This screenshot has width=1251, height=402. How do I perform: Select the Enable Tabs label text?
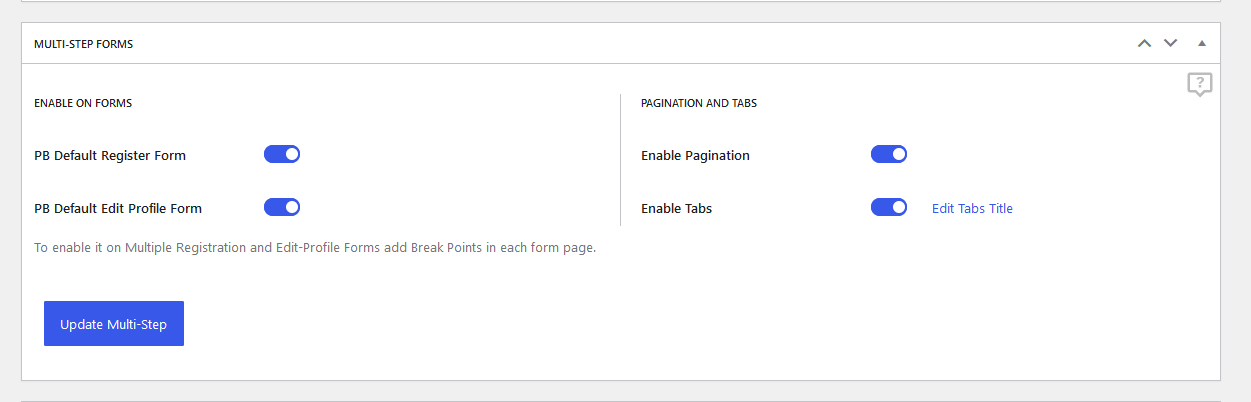(x=676, y=208)
